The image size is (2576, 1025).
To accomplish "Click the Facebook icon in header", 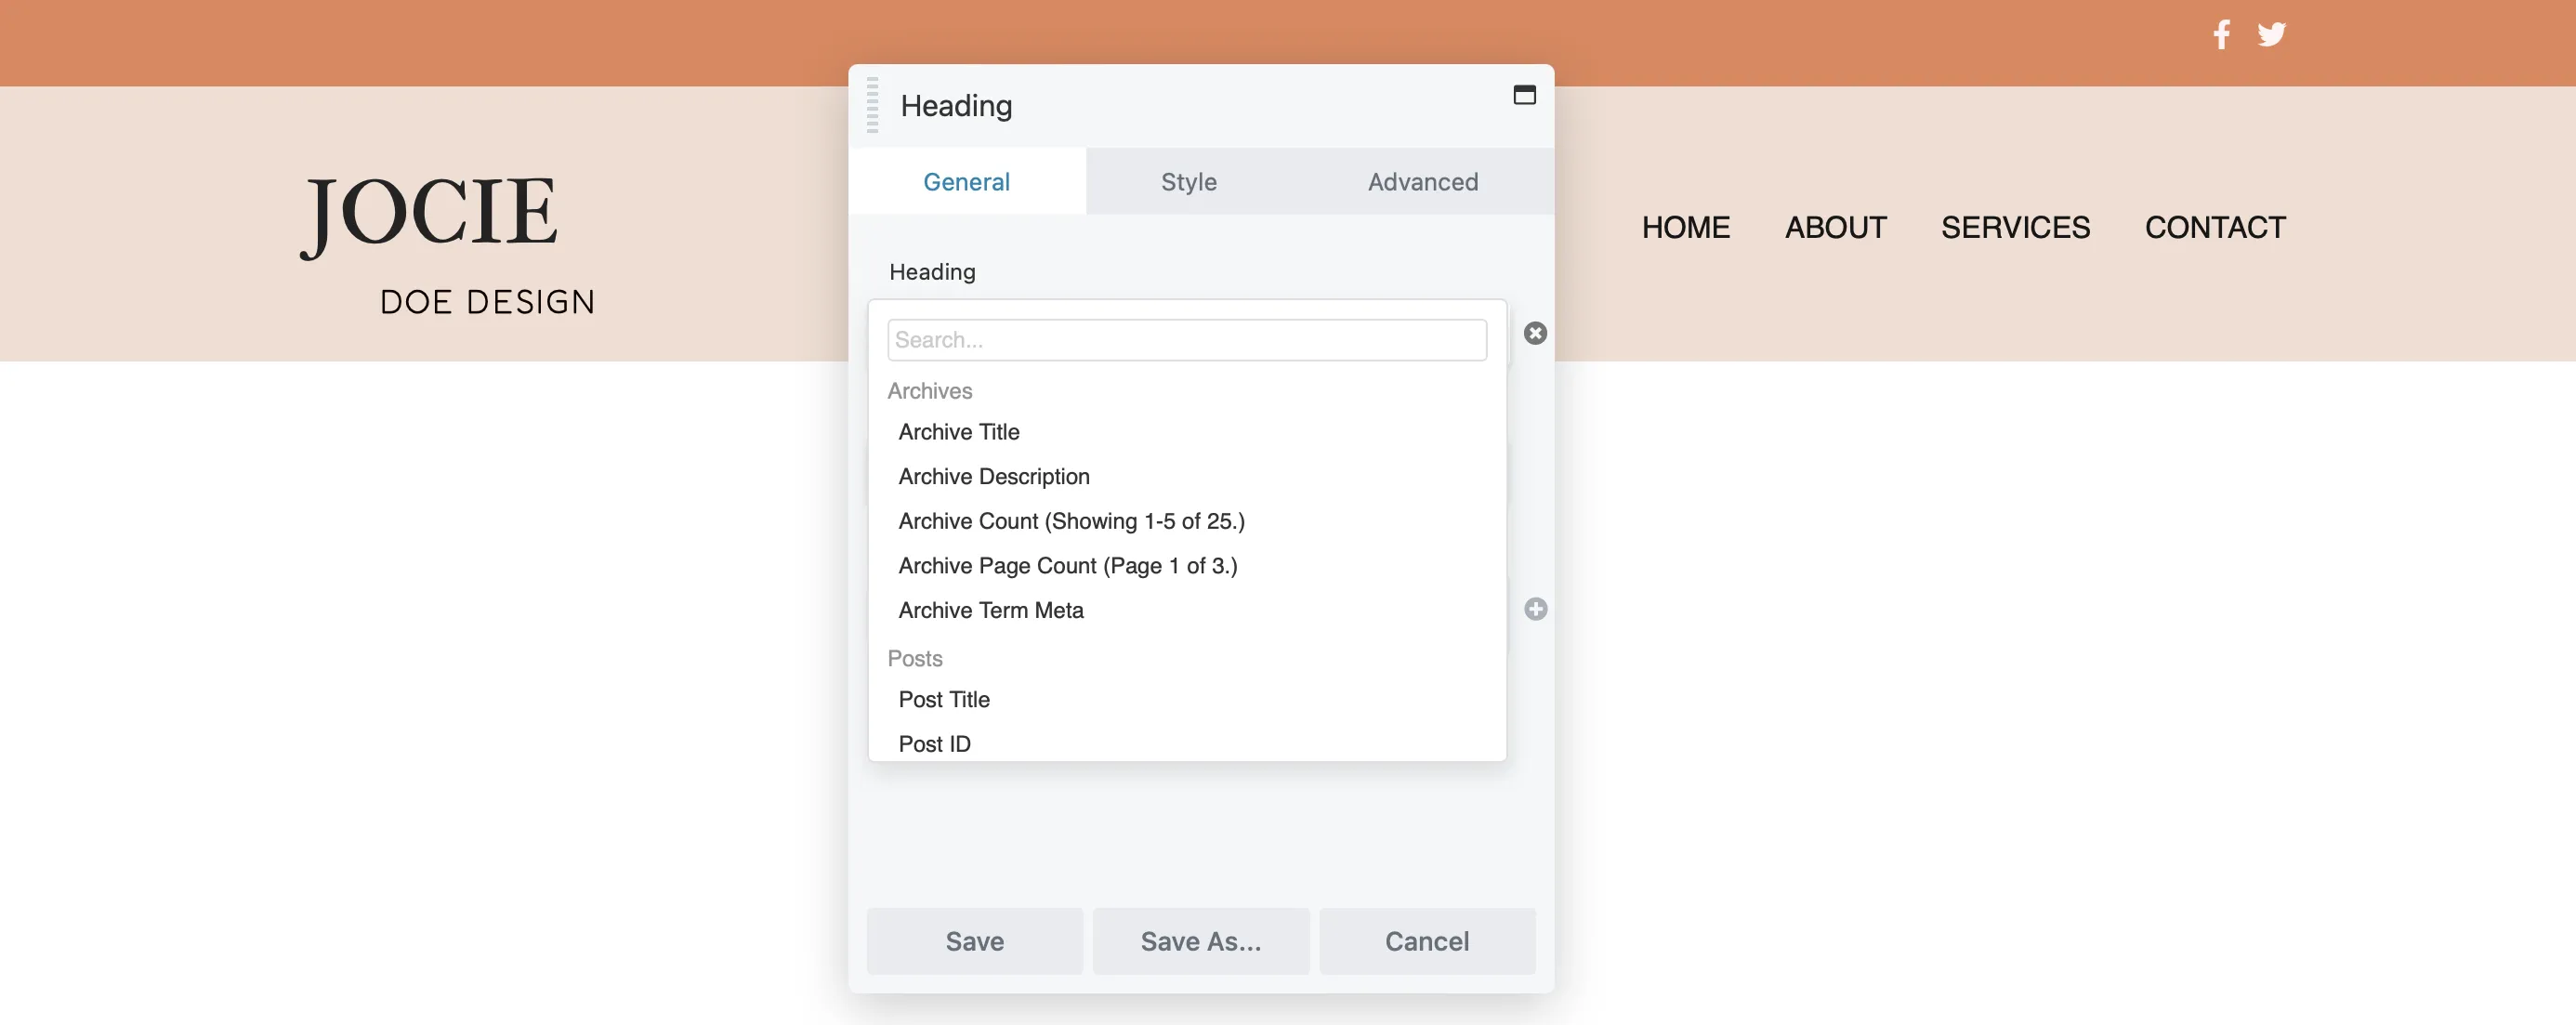I will [x=2221, y=33].
